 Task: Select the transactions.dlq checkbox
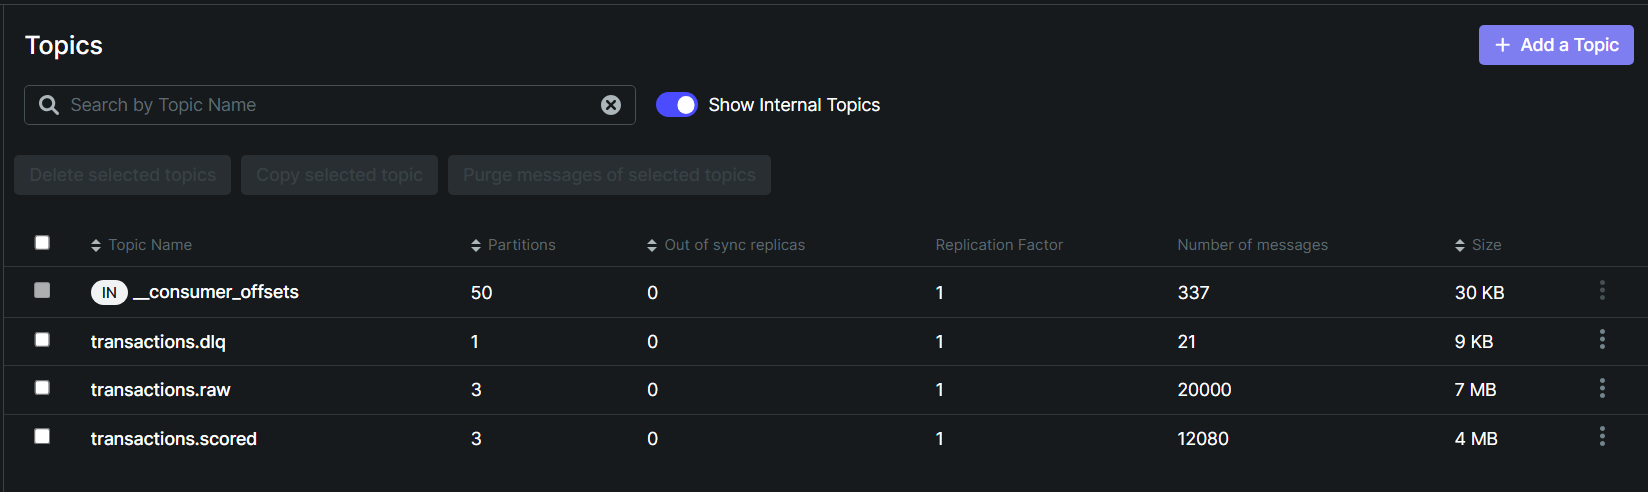(x=42, y=339)
